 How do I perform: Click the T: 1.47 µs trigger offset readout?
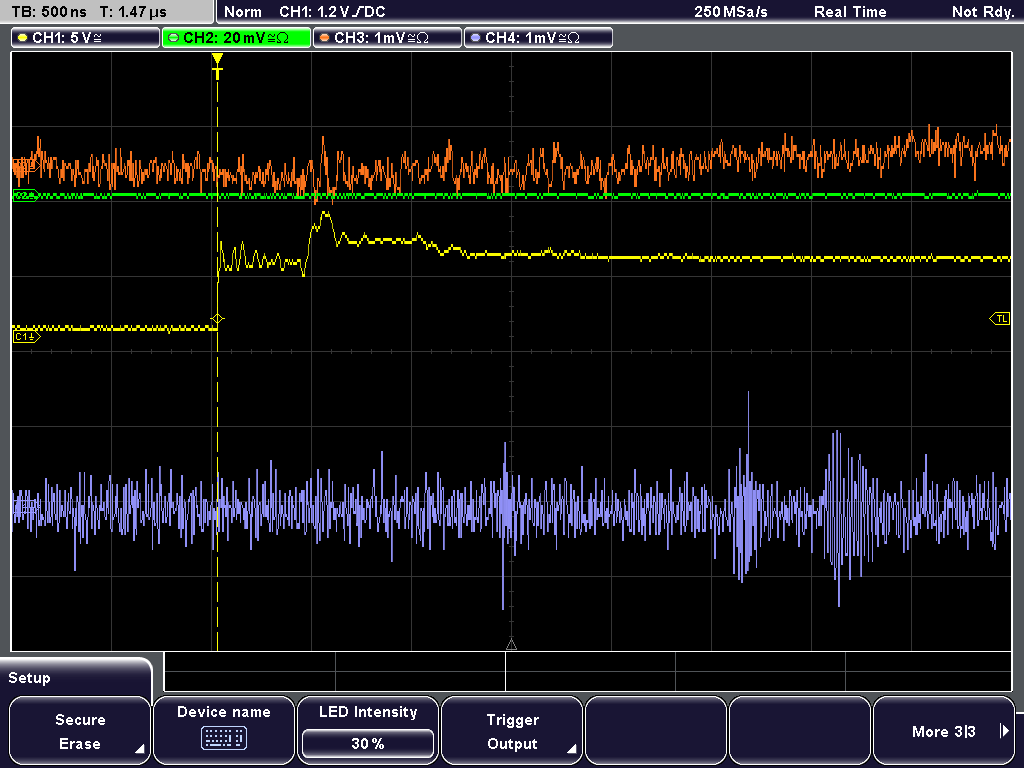click(x=133, y=12)
